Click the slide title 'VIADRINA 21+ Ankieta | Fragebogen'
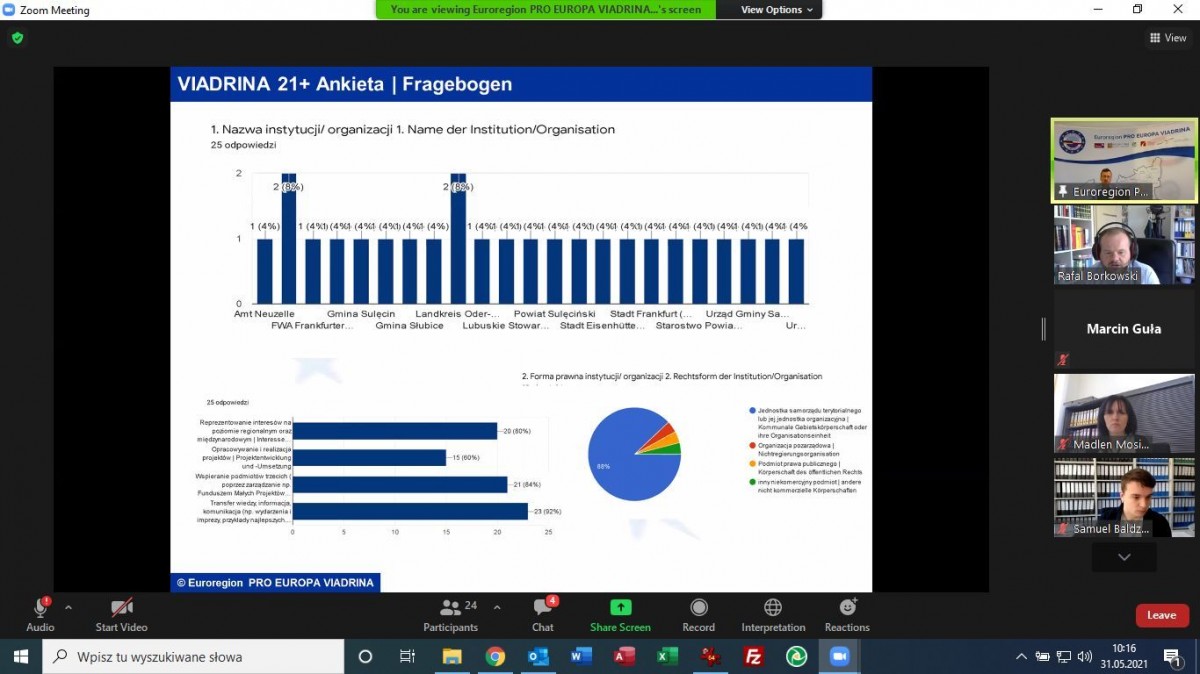 coord(344,85)
